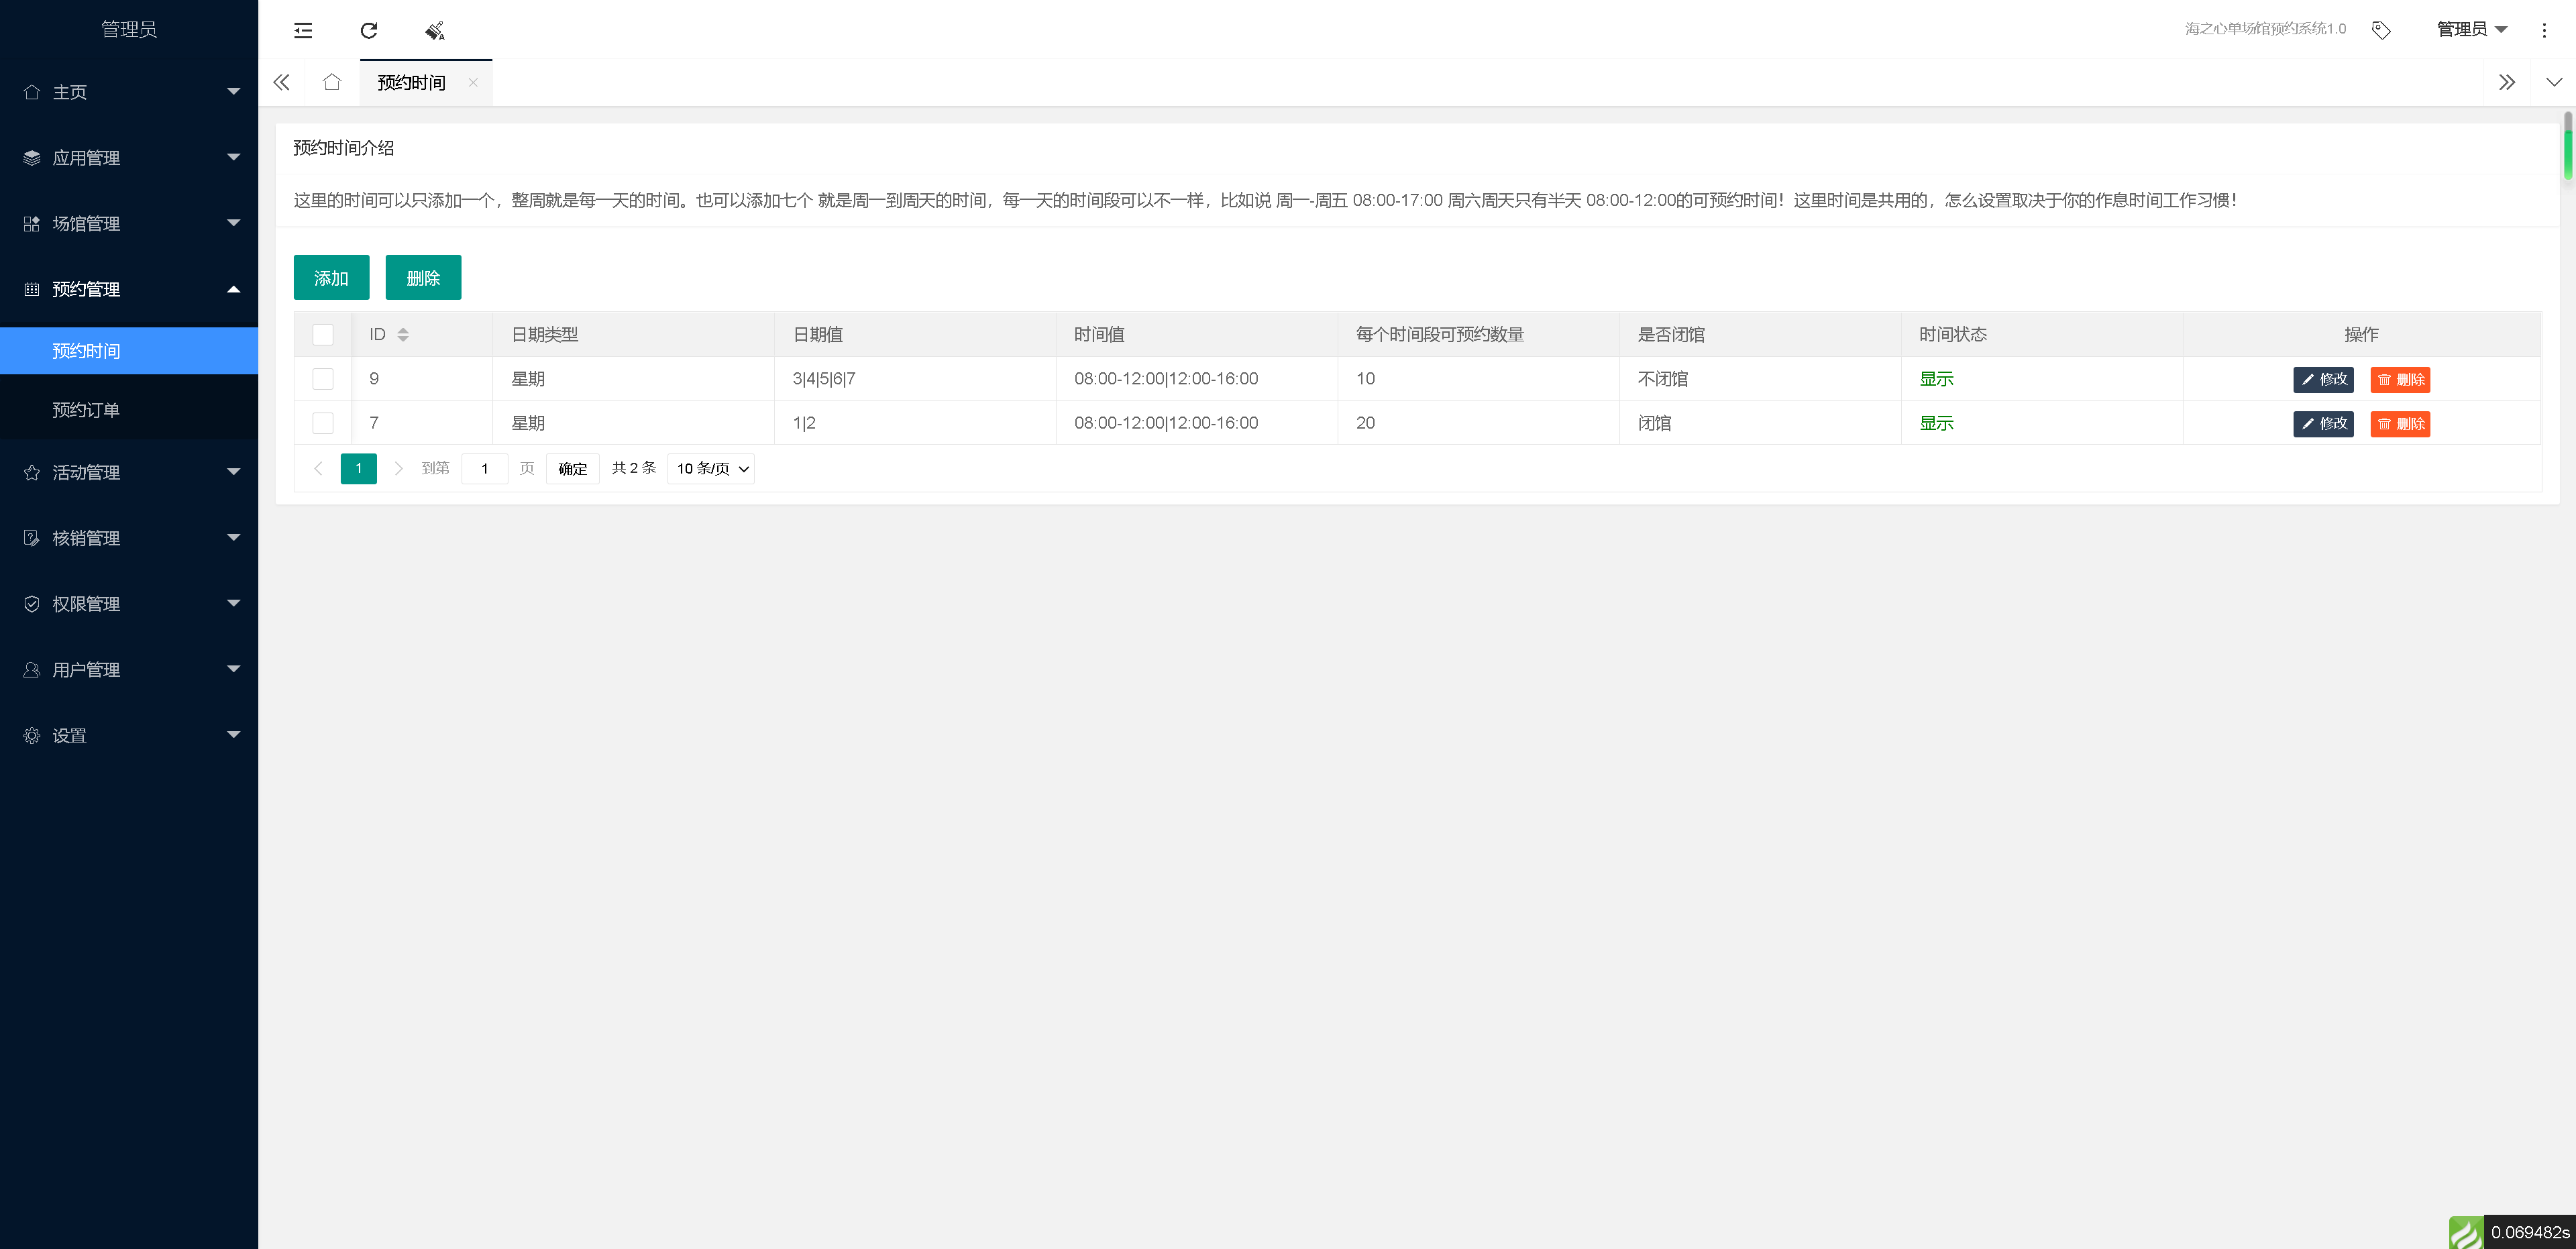Click the home tab icon
The width and height of the screenshot is (2576, 1249).
pyautogui.click(x=332, y=82)
